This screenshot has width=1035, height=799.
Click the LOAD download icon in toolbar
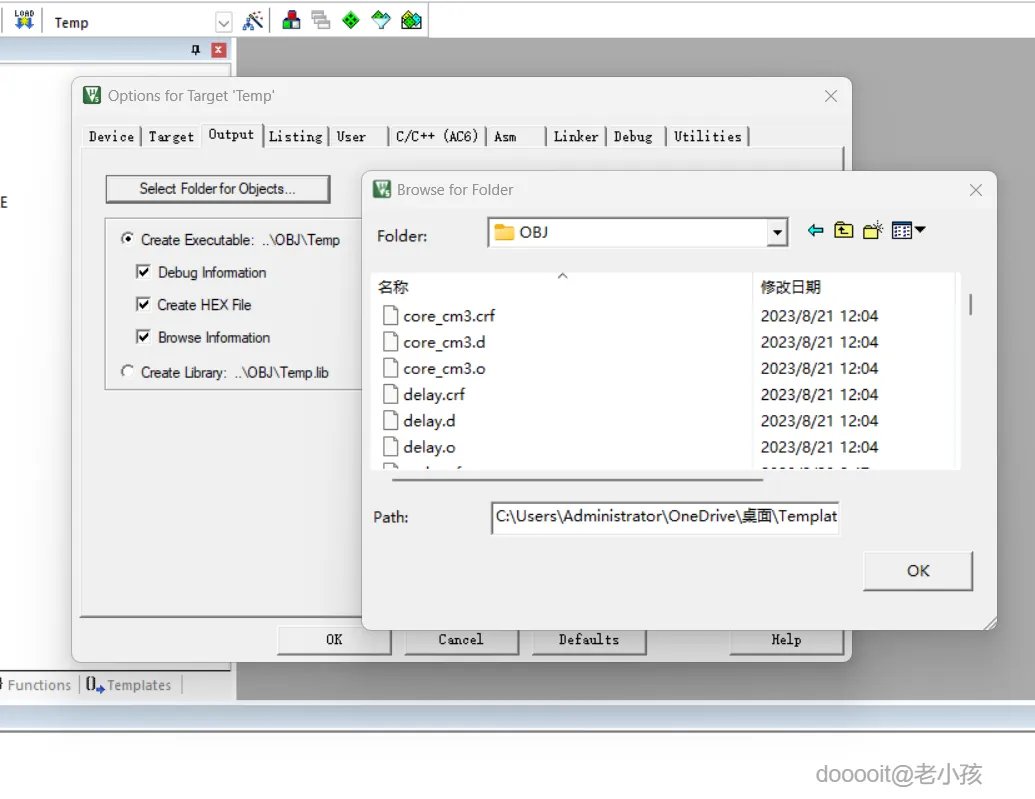[x=24, y=20]
